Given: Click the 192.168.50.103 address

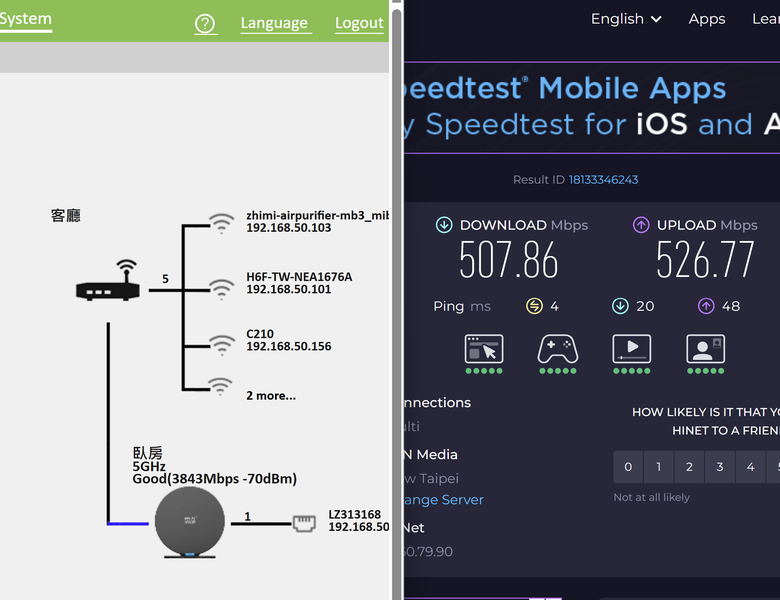Looking at the screenshot, I should coord(289,228).
